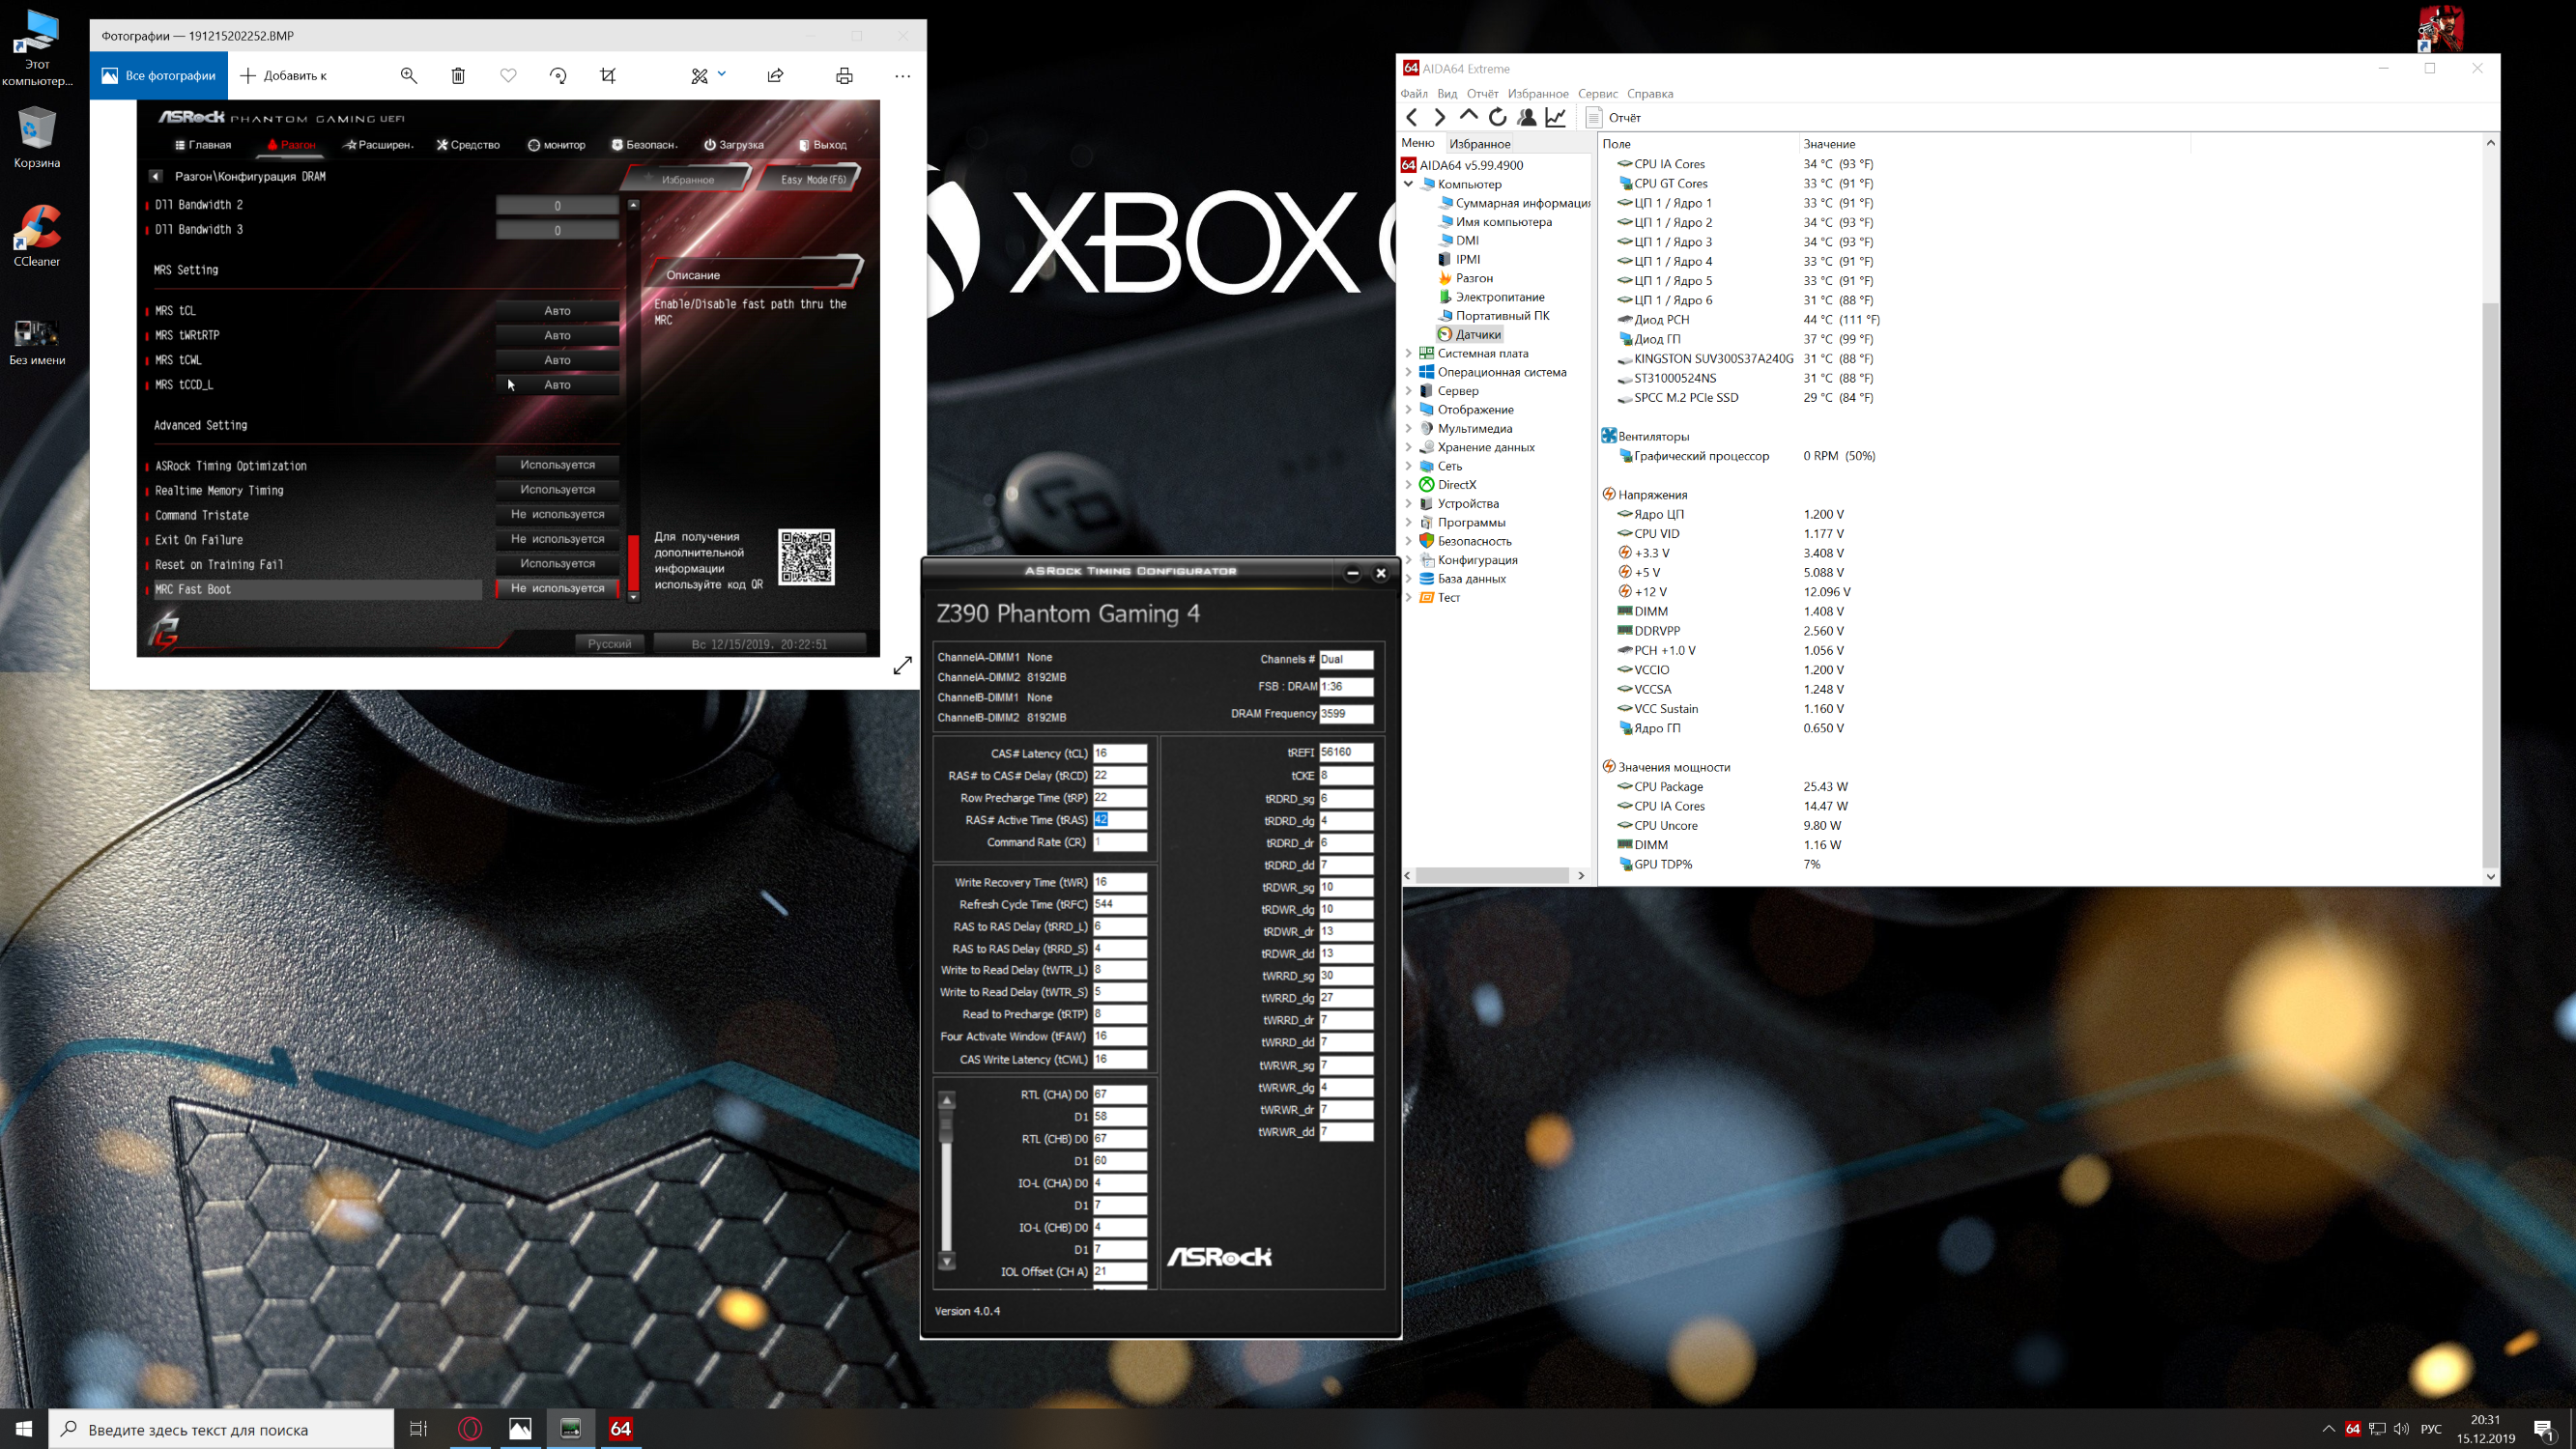Click the zoom magnifier icon in Photos
The height and width of the screenshot is (1449, 2576).
tap(408, 76)
